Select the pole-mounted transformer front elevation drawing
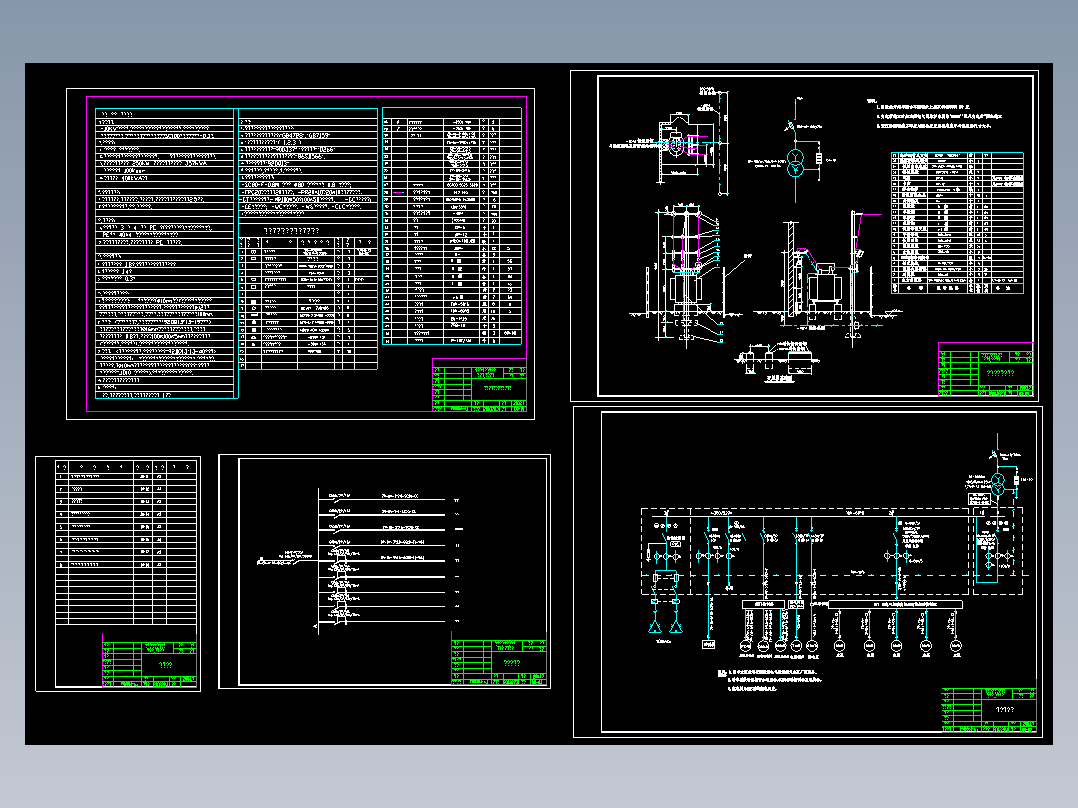 pyautogui.click(x=686, y=272)
